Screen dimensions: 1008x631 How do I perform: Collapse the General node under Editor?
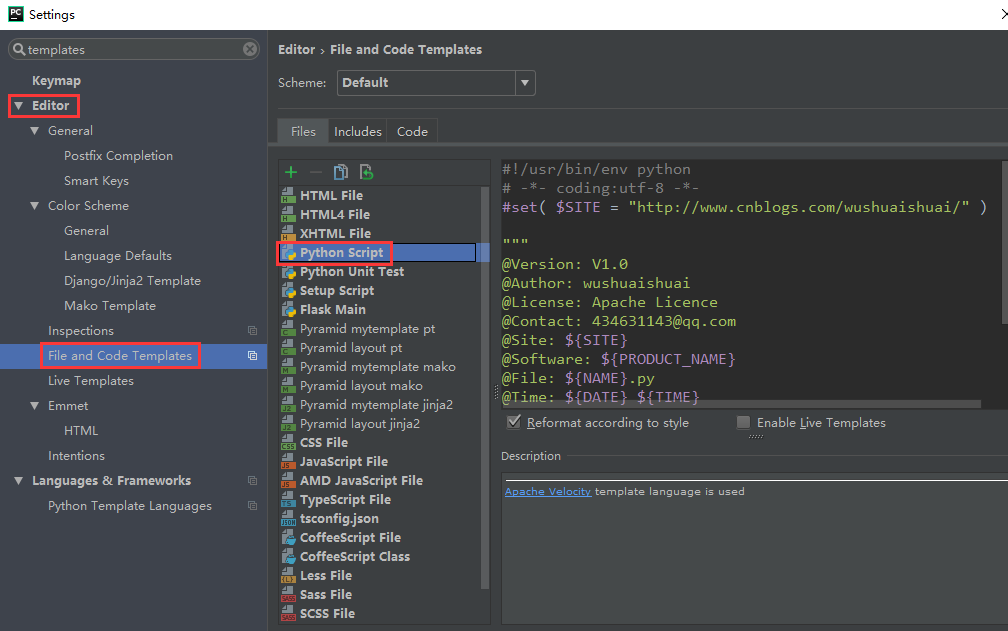tap(35, 130)
